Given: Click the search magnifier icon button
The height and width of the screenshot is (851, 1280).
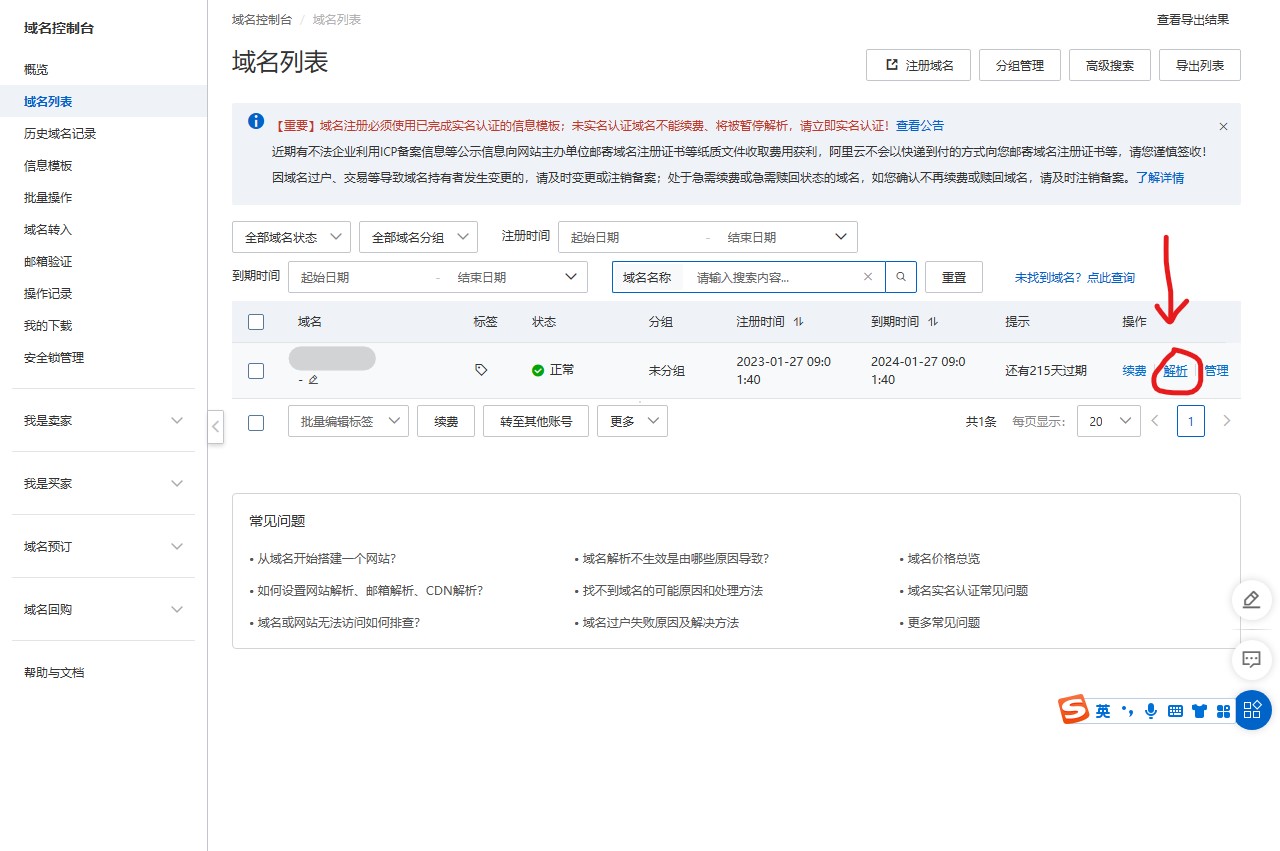Looking at the screenshot, I should pos(901,277).
